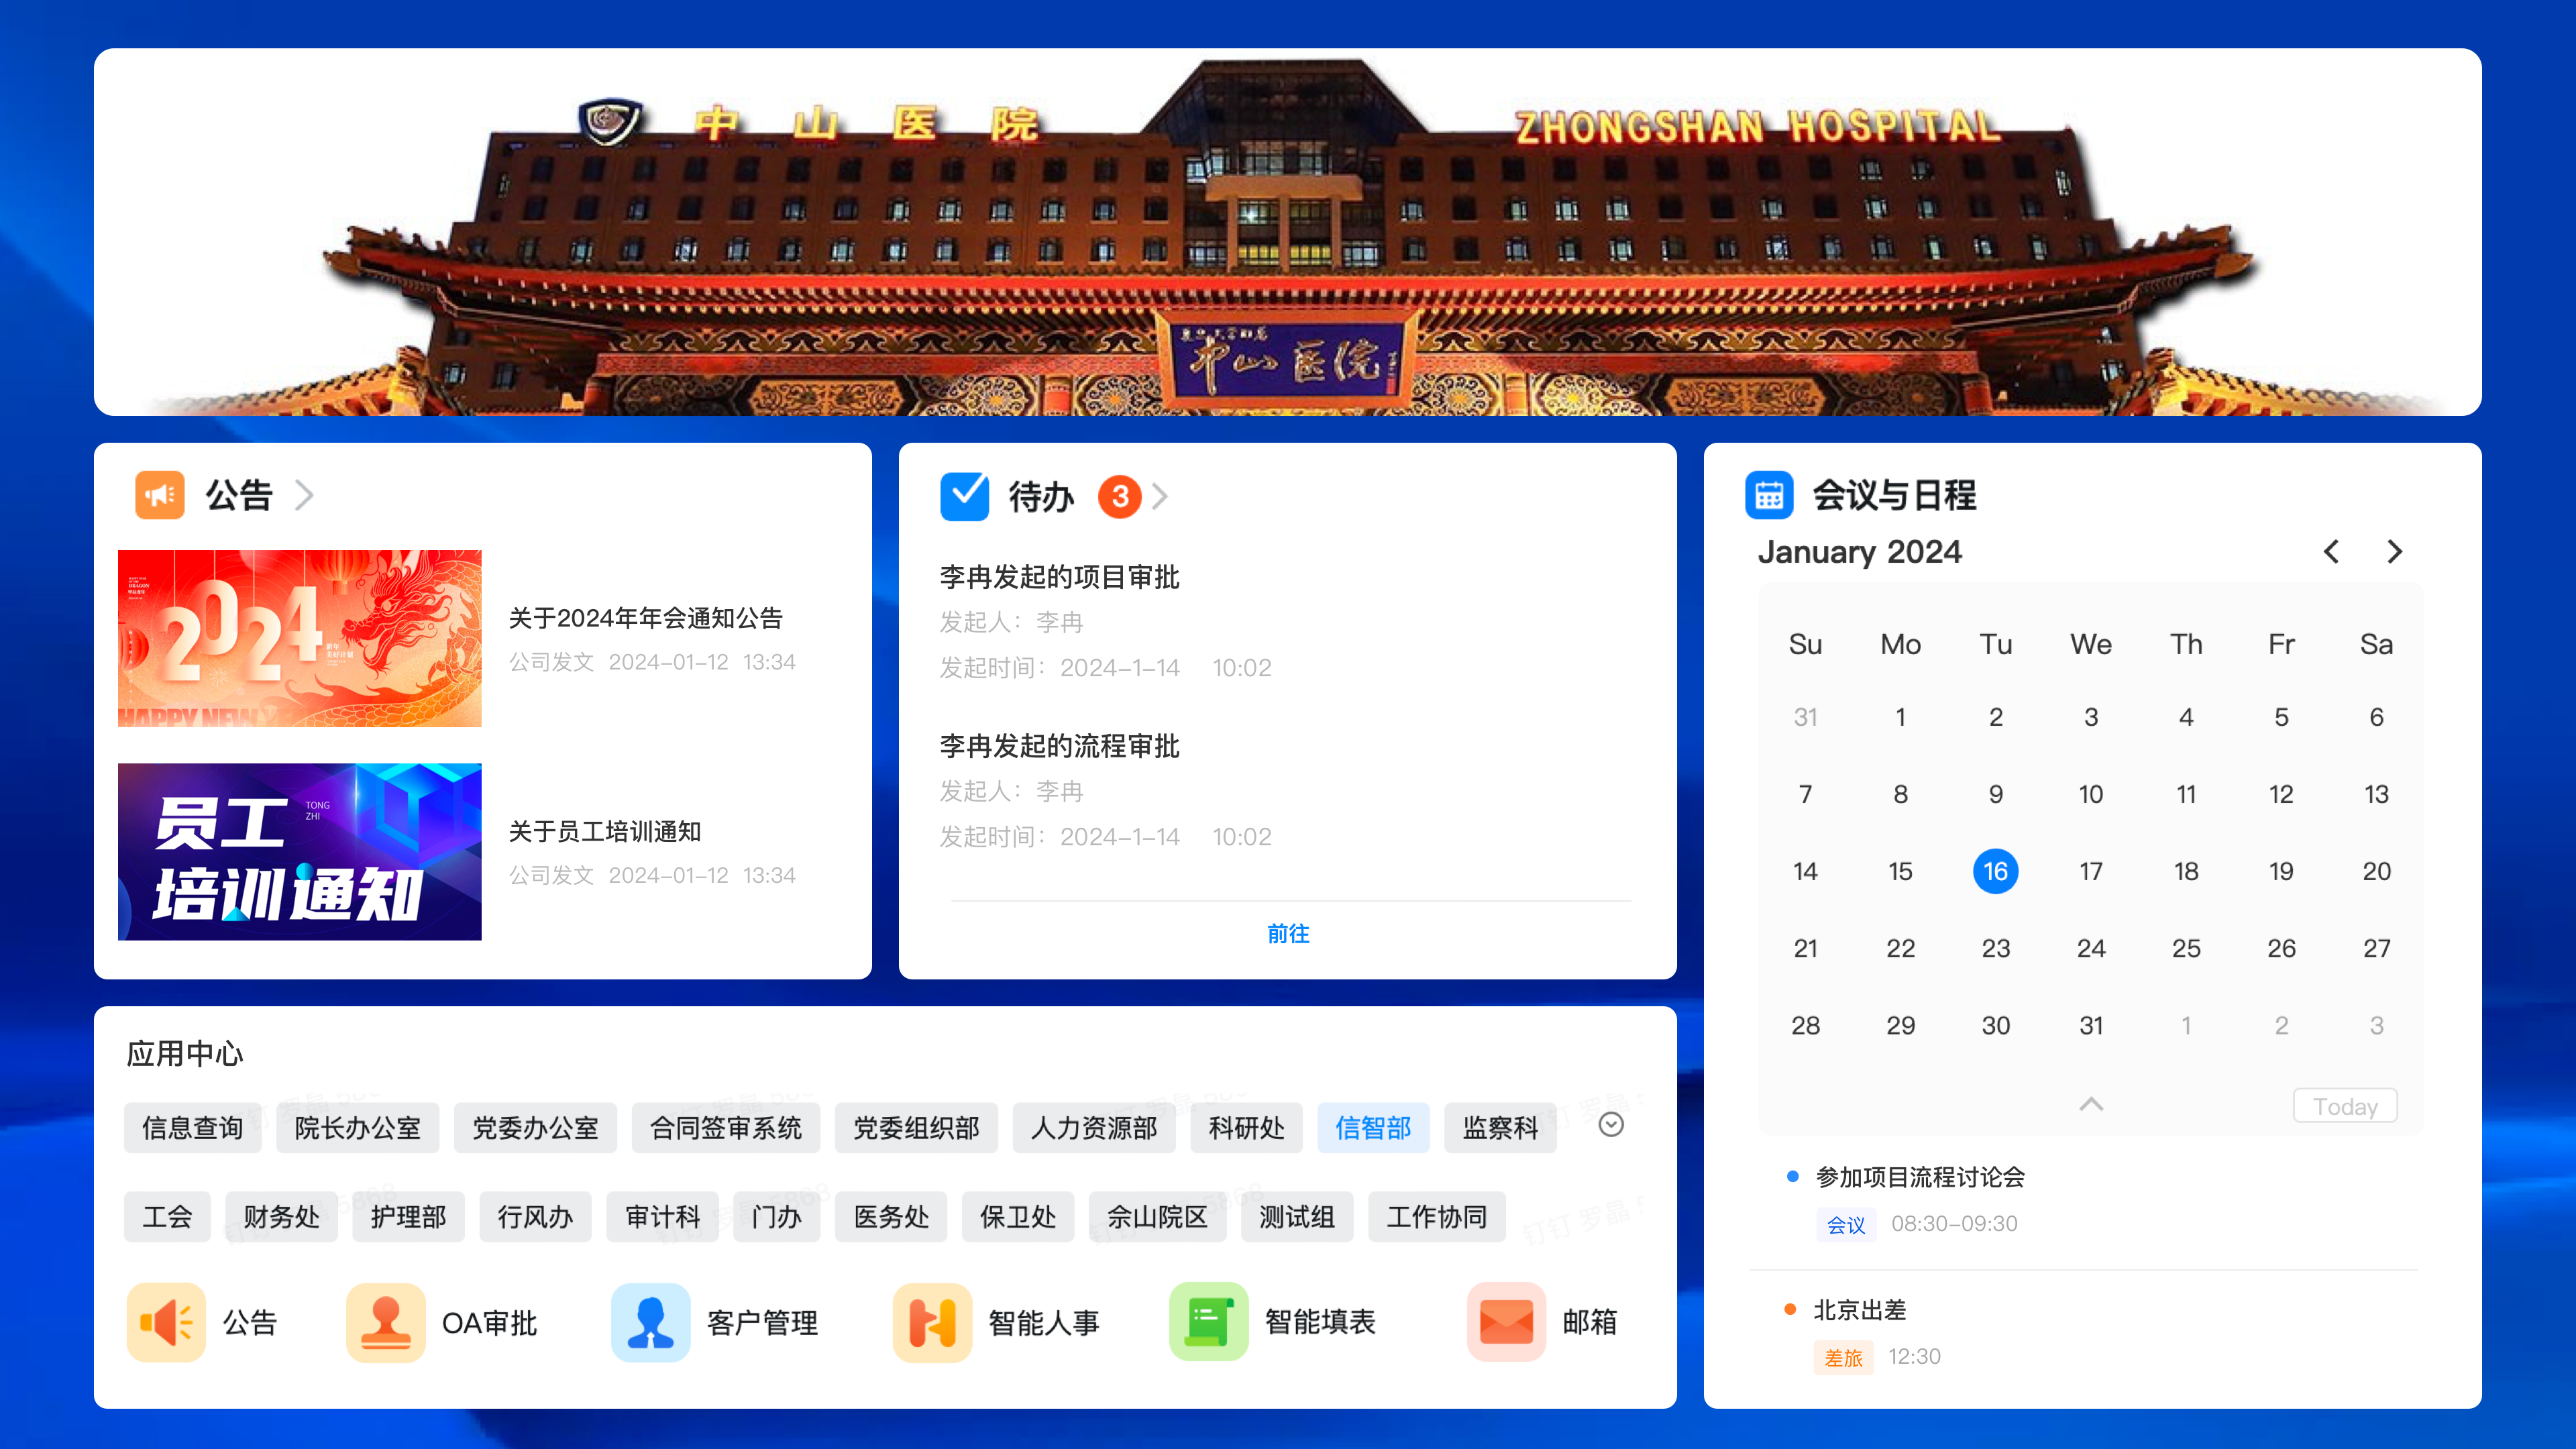Image resolution: width=2576 pixels, height=1449 pixels.
Task: Open the 公告 megaphone app icon
Action: pos(166,1322)
